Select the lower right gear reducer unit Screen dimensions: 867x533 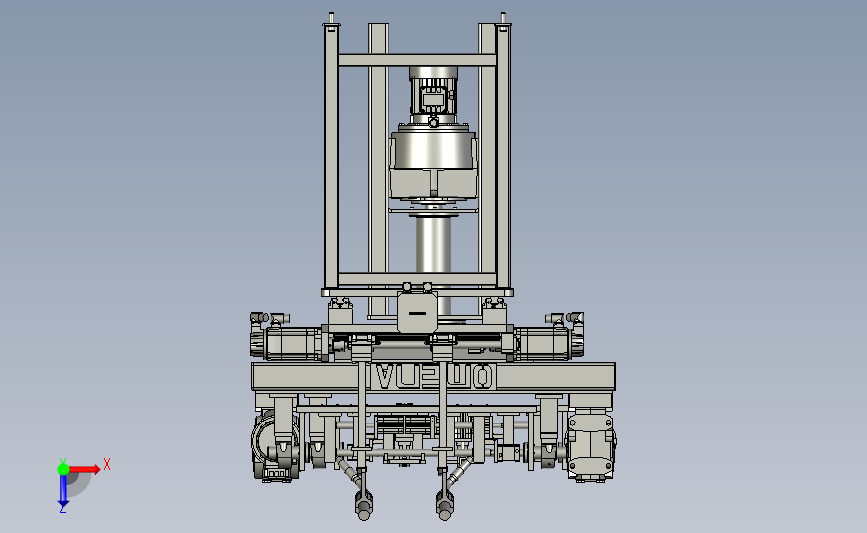[591, 445]
